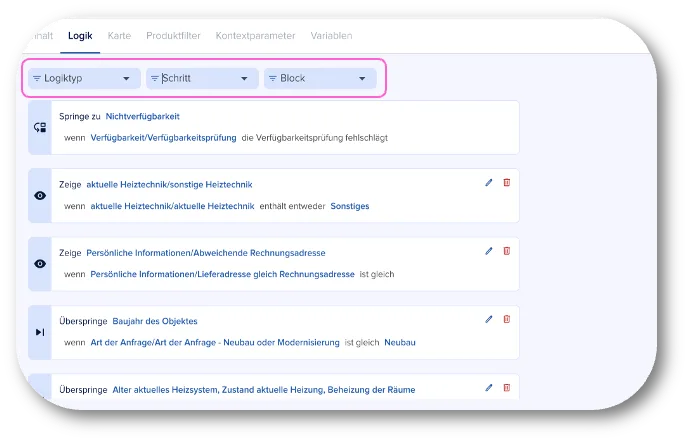Click the eye icon of Abweichende Rechnungsadresse rule
The height and width of the screenshot is (441, 688).
pos(40,264)
